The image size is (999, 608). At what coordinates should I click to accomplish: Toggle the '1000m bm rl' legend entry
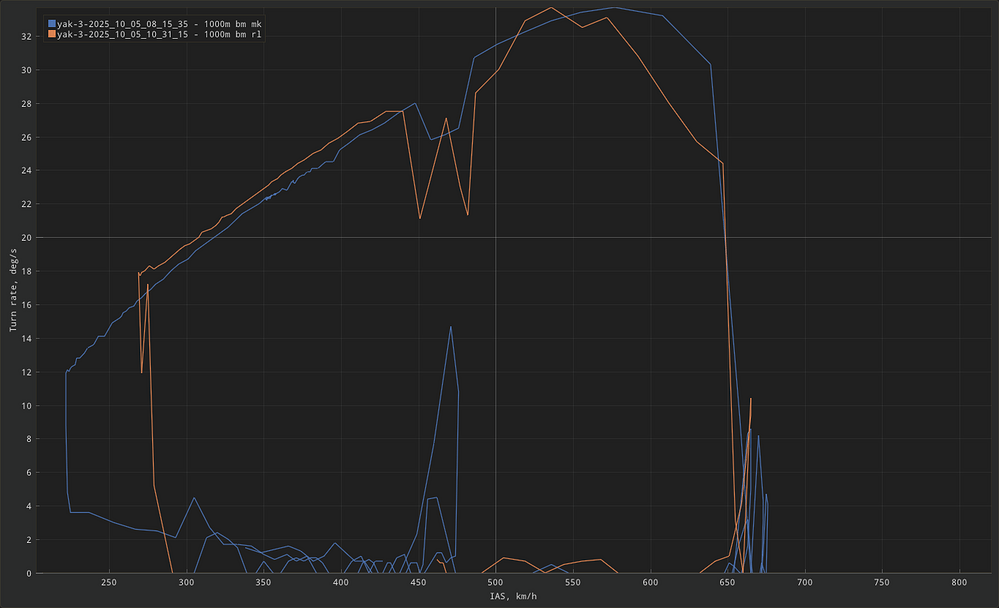point(160,34)
